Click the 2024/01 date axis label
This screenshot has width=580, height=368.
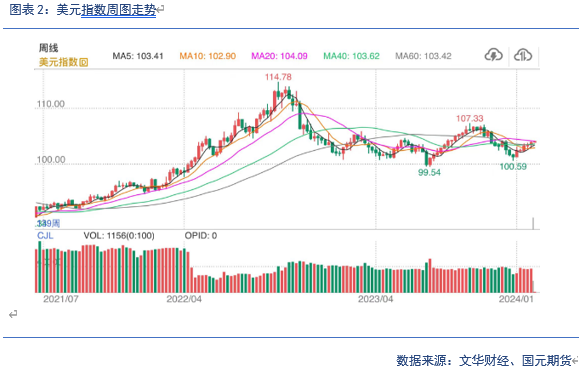(516, 299)
